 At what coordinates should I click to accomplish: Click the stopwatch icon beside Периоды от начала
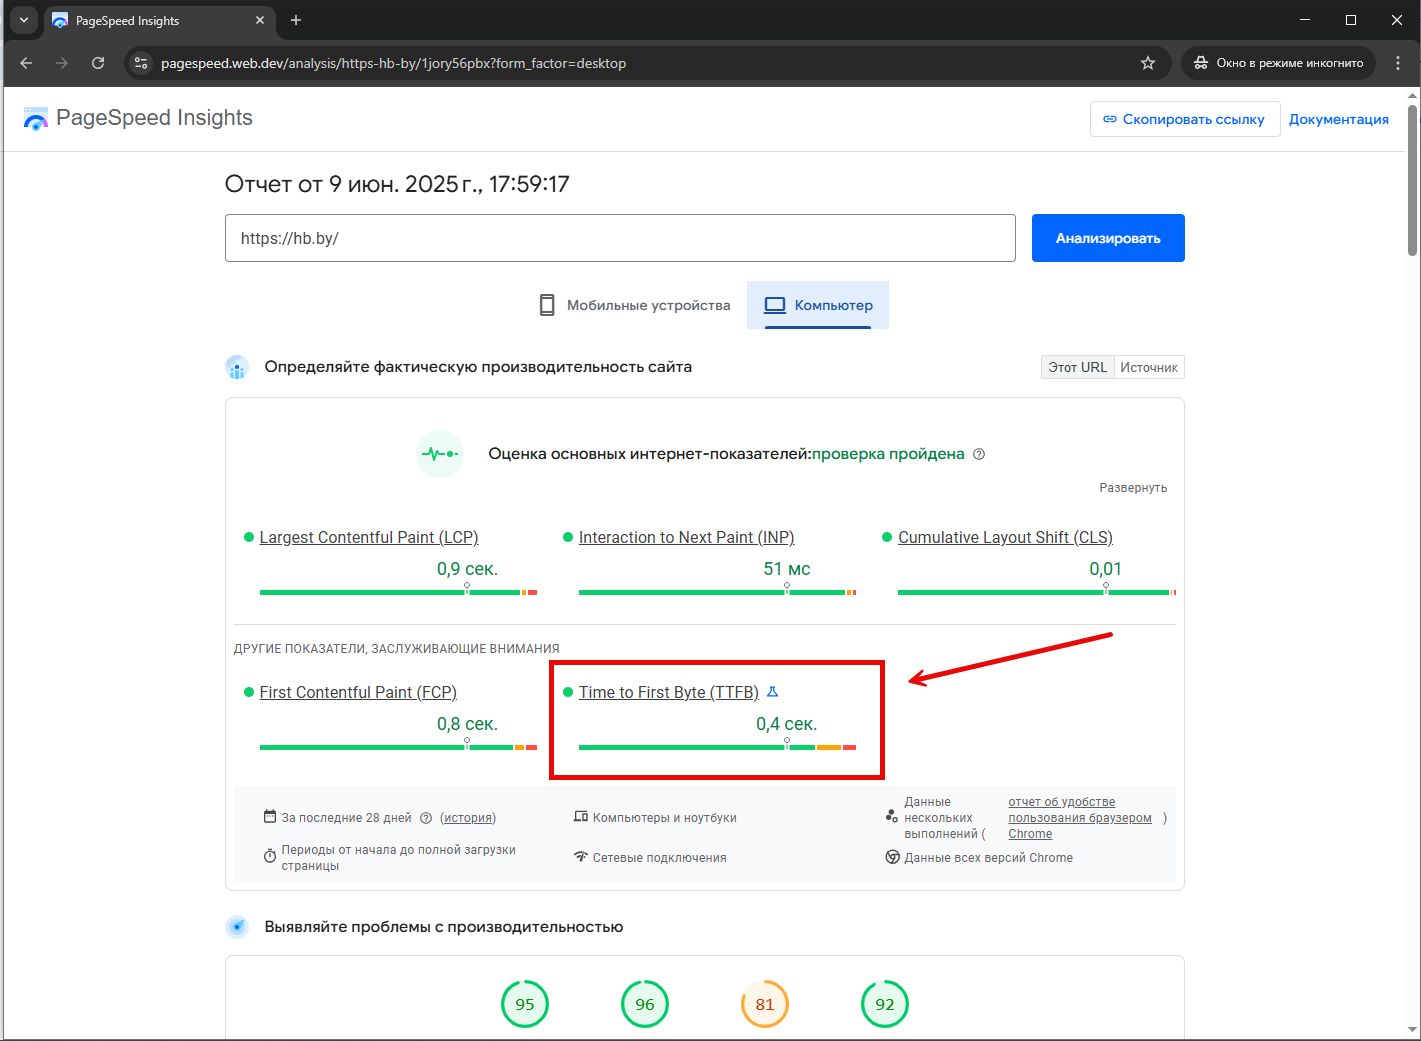point(270,857)
